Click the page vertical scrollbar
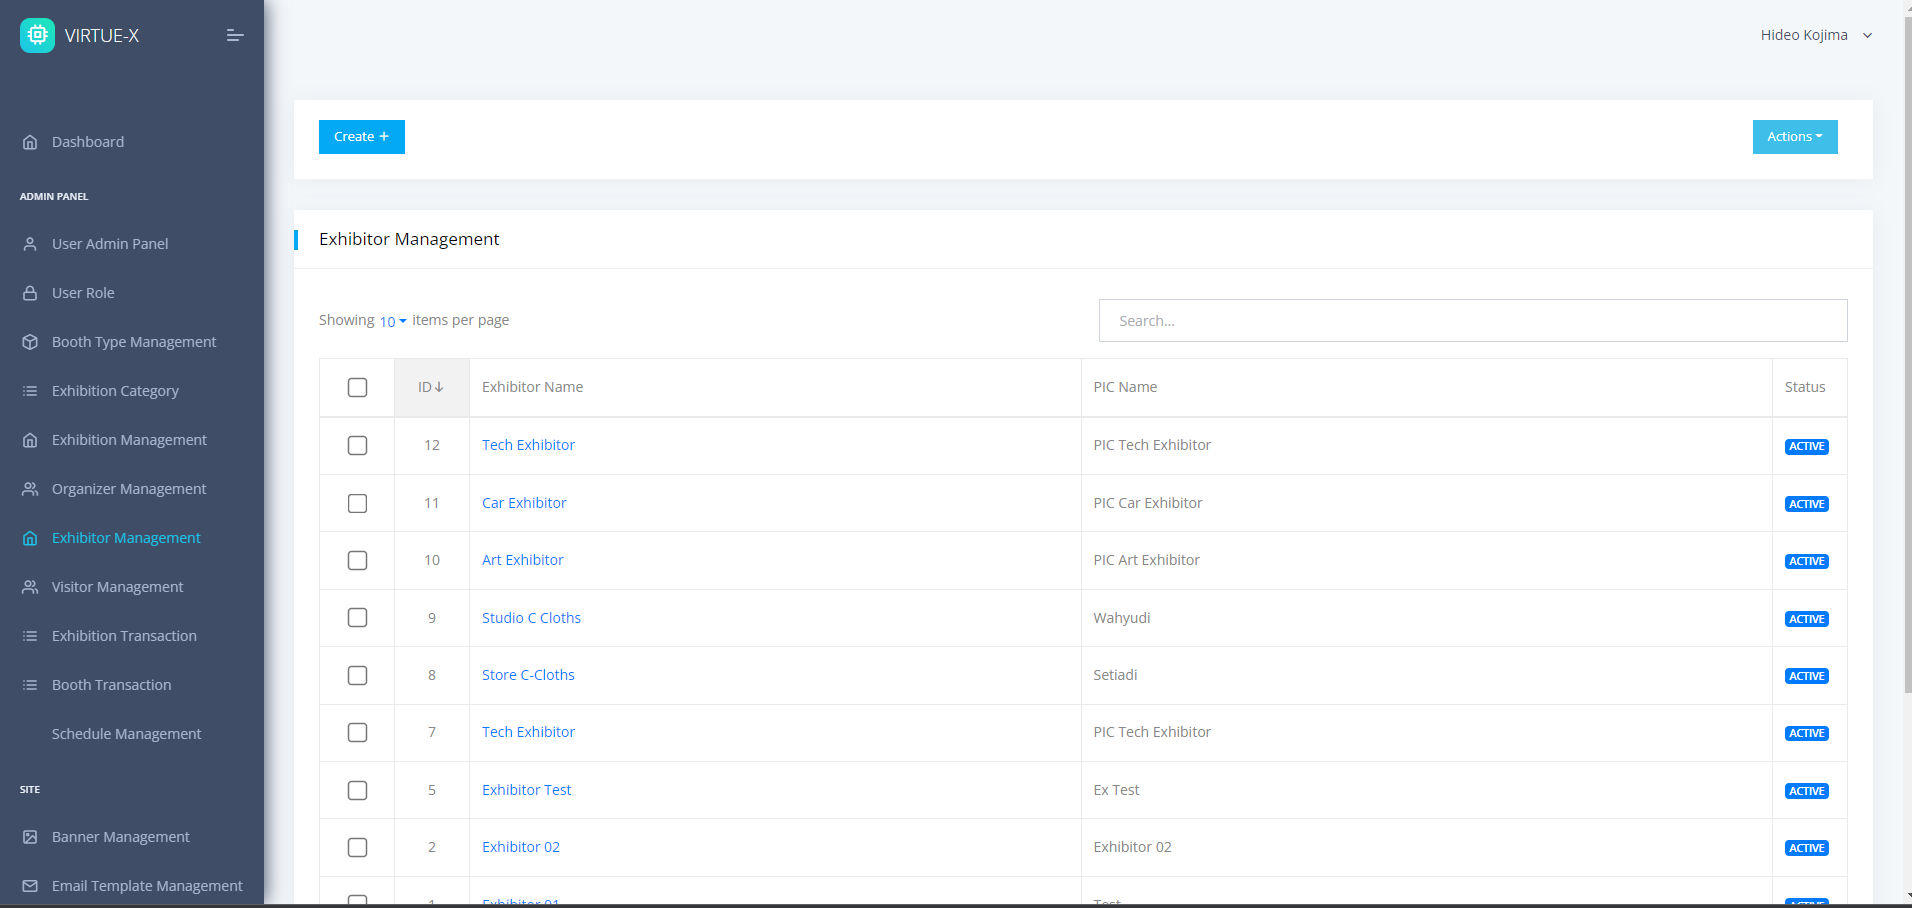The image size is (1912, 908). click(1907, 350)
